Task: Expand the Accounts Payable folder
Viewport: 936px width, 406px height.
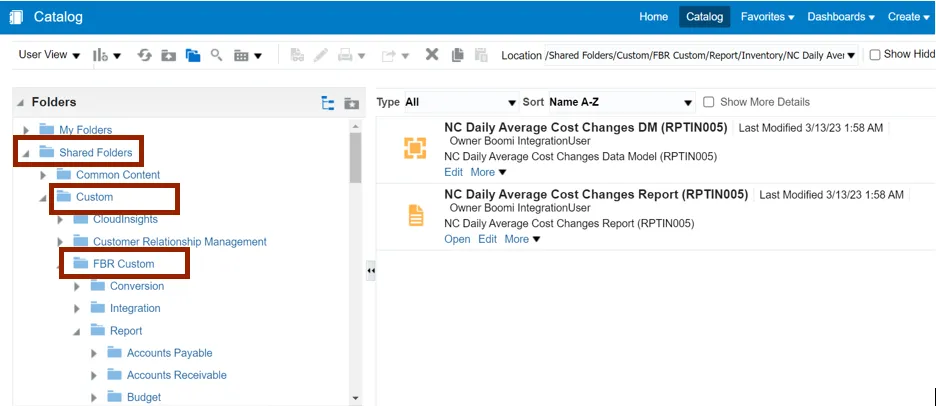Action: (x=94, y=353)
